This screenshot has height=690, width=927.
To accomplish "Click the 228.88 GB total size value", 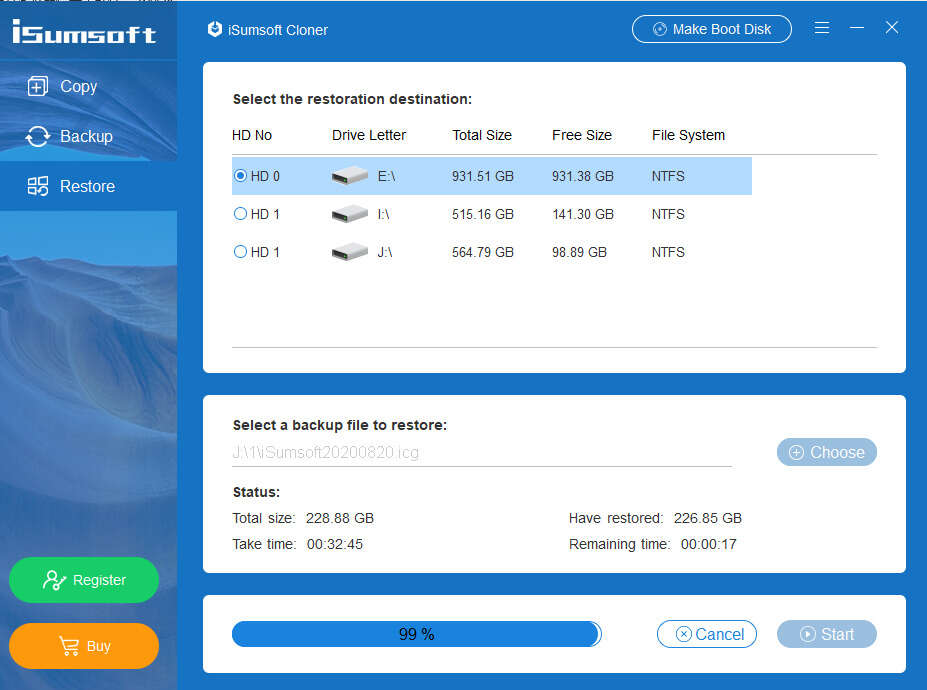I will pos(340,519).
